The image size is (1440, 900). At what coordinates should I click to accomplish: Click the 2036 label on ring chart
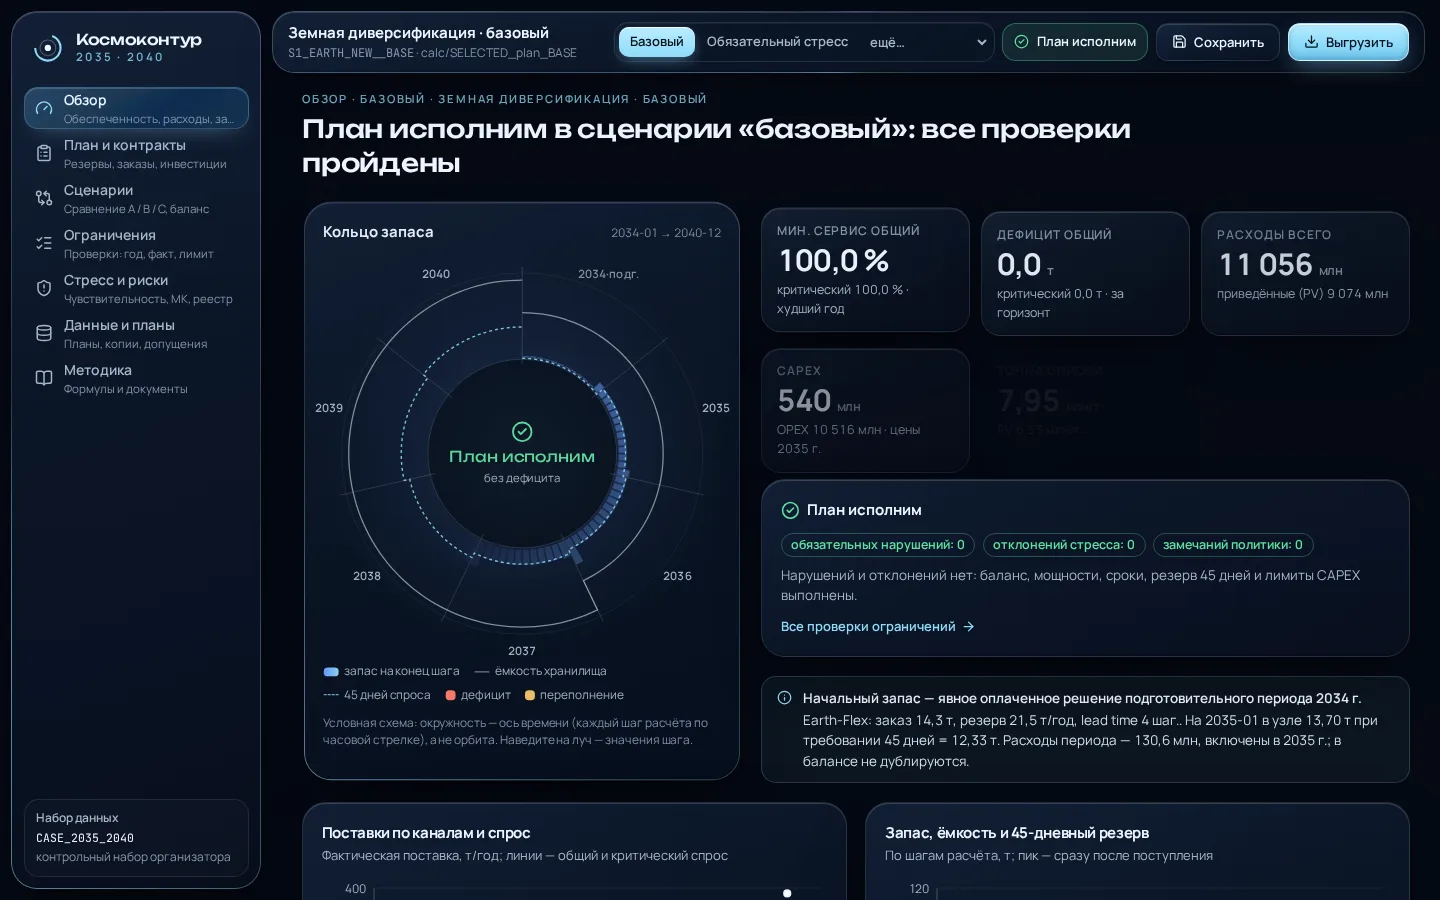tap(677, 576)
